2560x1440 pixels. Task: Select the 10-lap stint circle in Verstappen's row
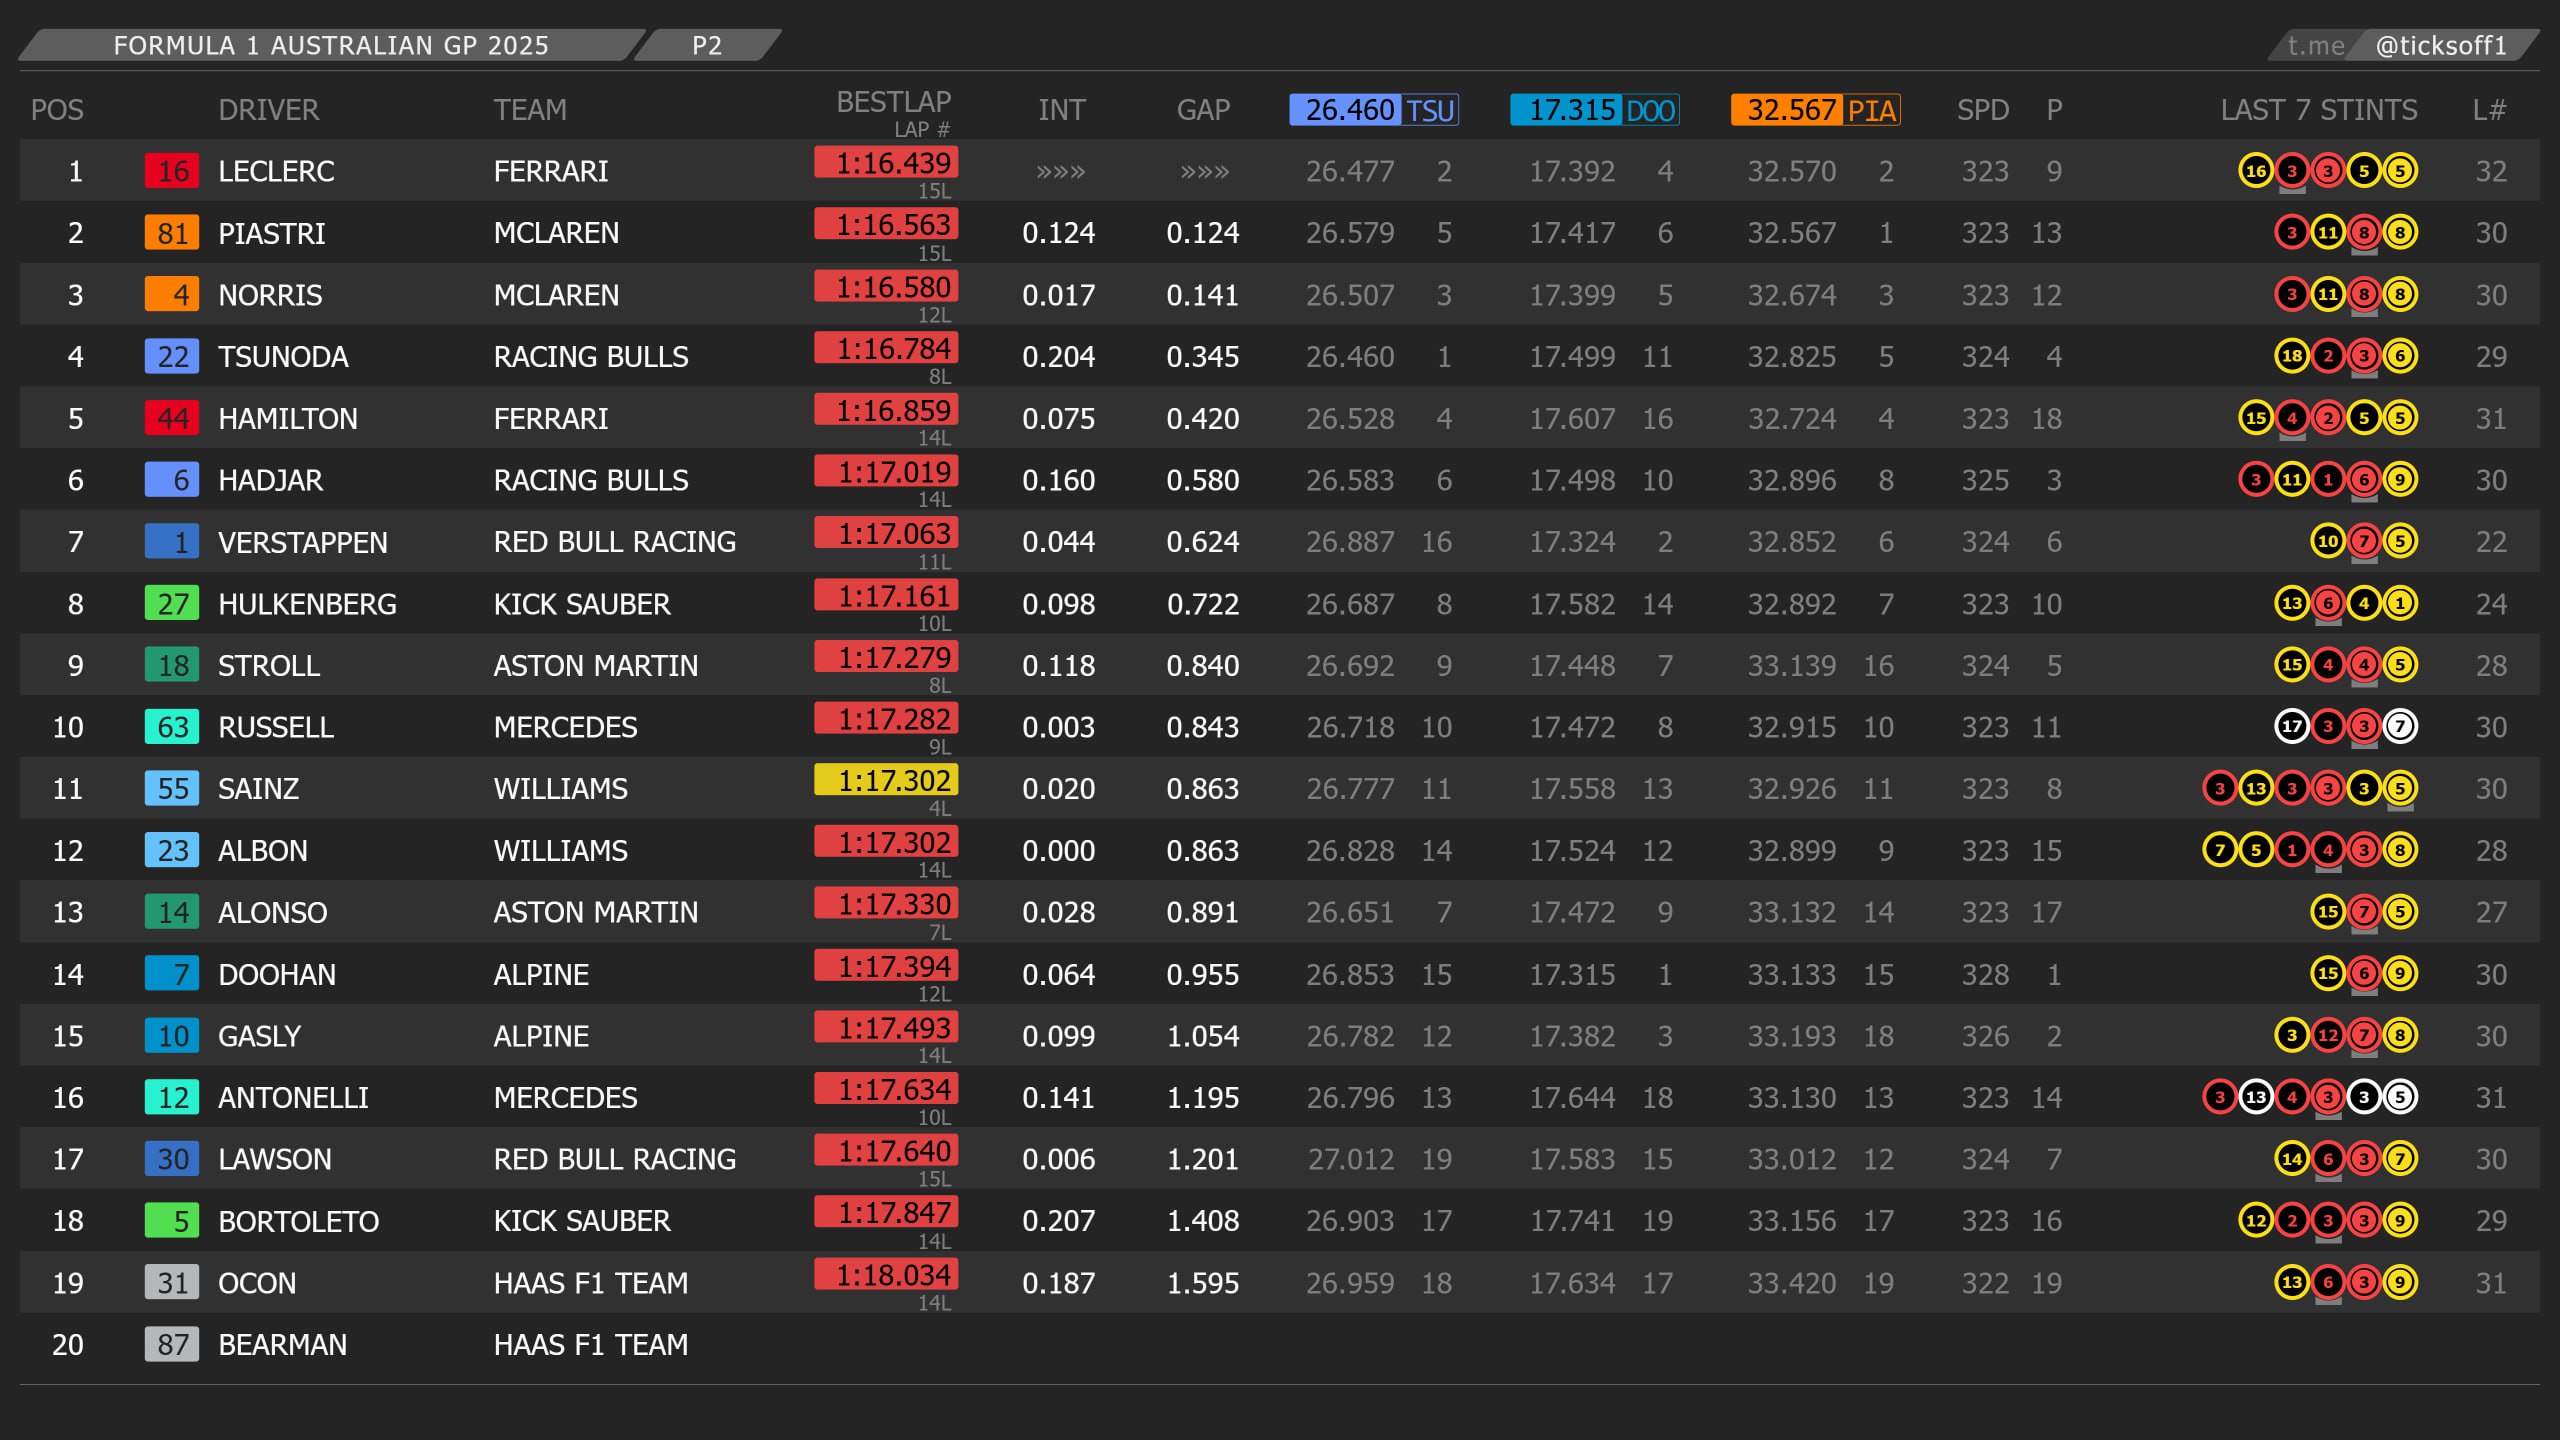(2328, 542)
